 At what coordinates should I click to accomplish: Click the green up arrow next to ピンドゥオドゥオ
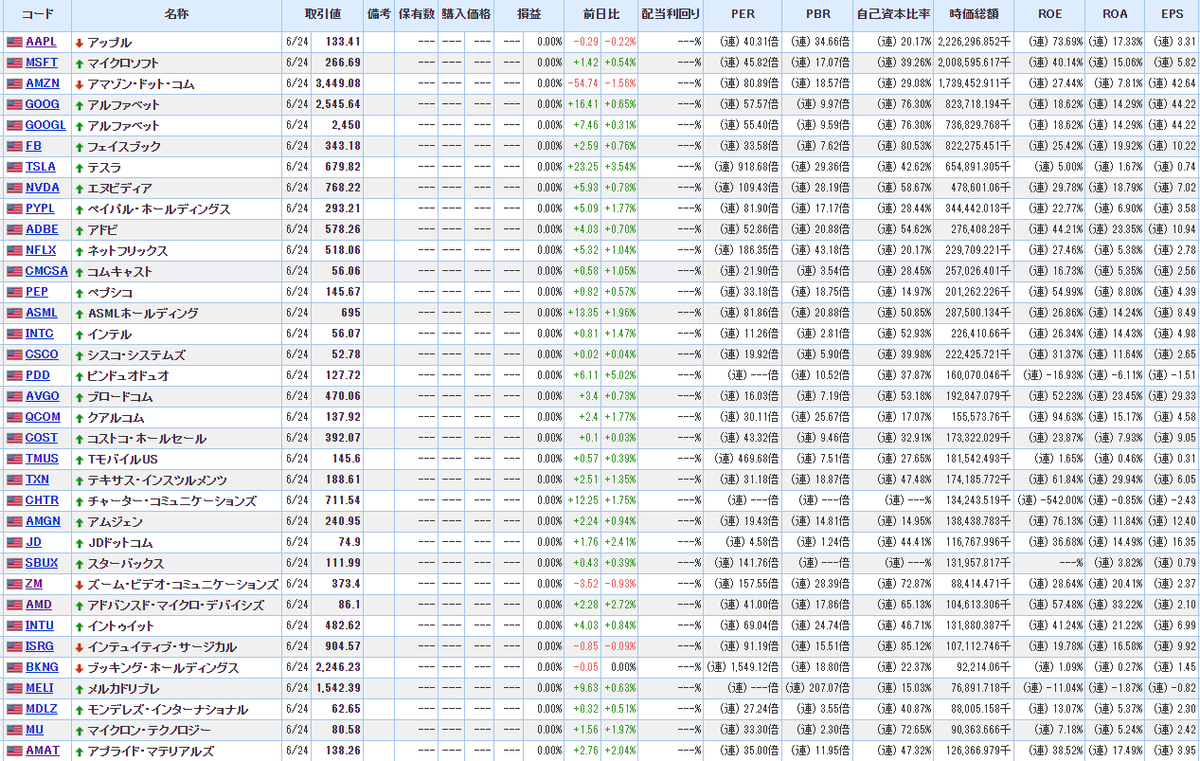(x=79, y=376)
